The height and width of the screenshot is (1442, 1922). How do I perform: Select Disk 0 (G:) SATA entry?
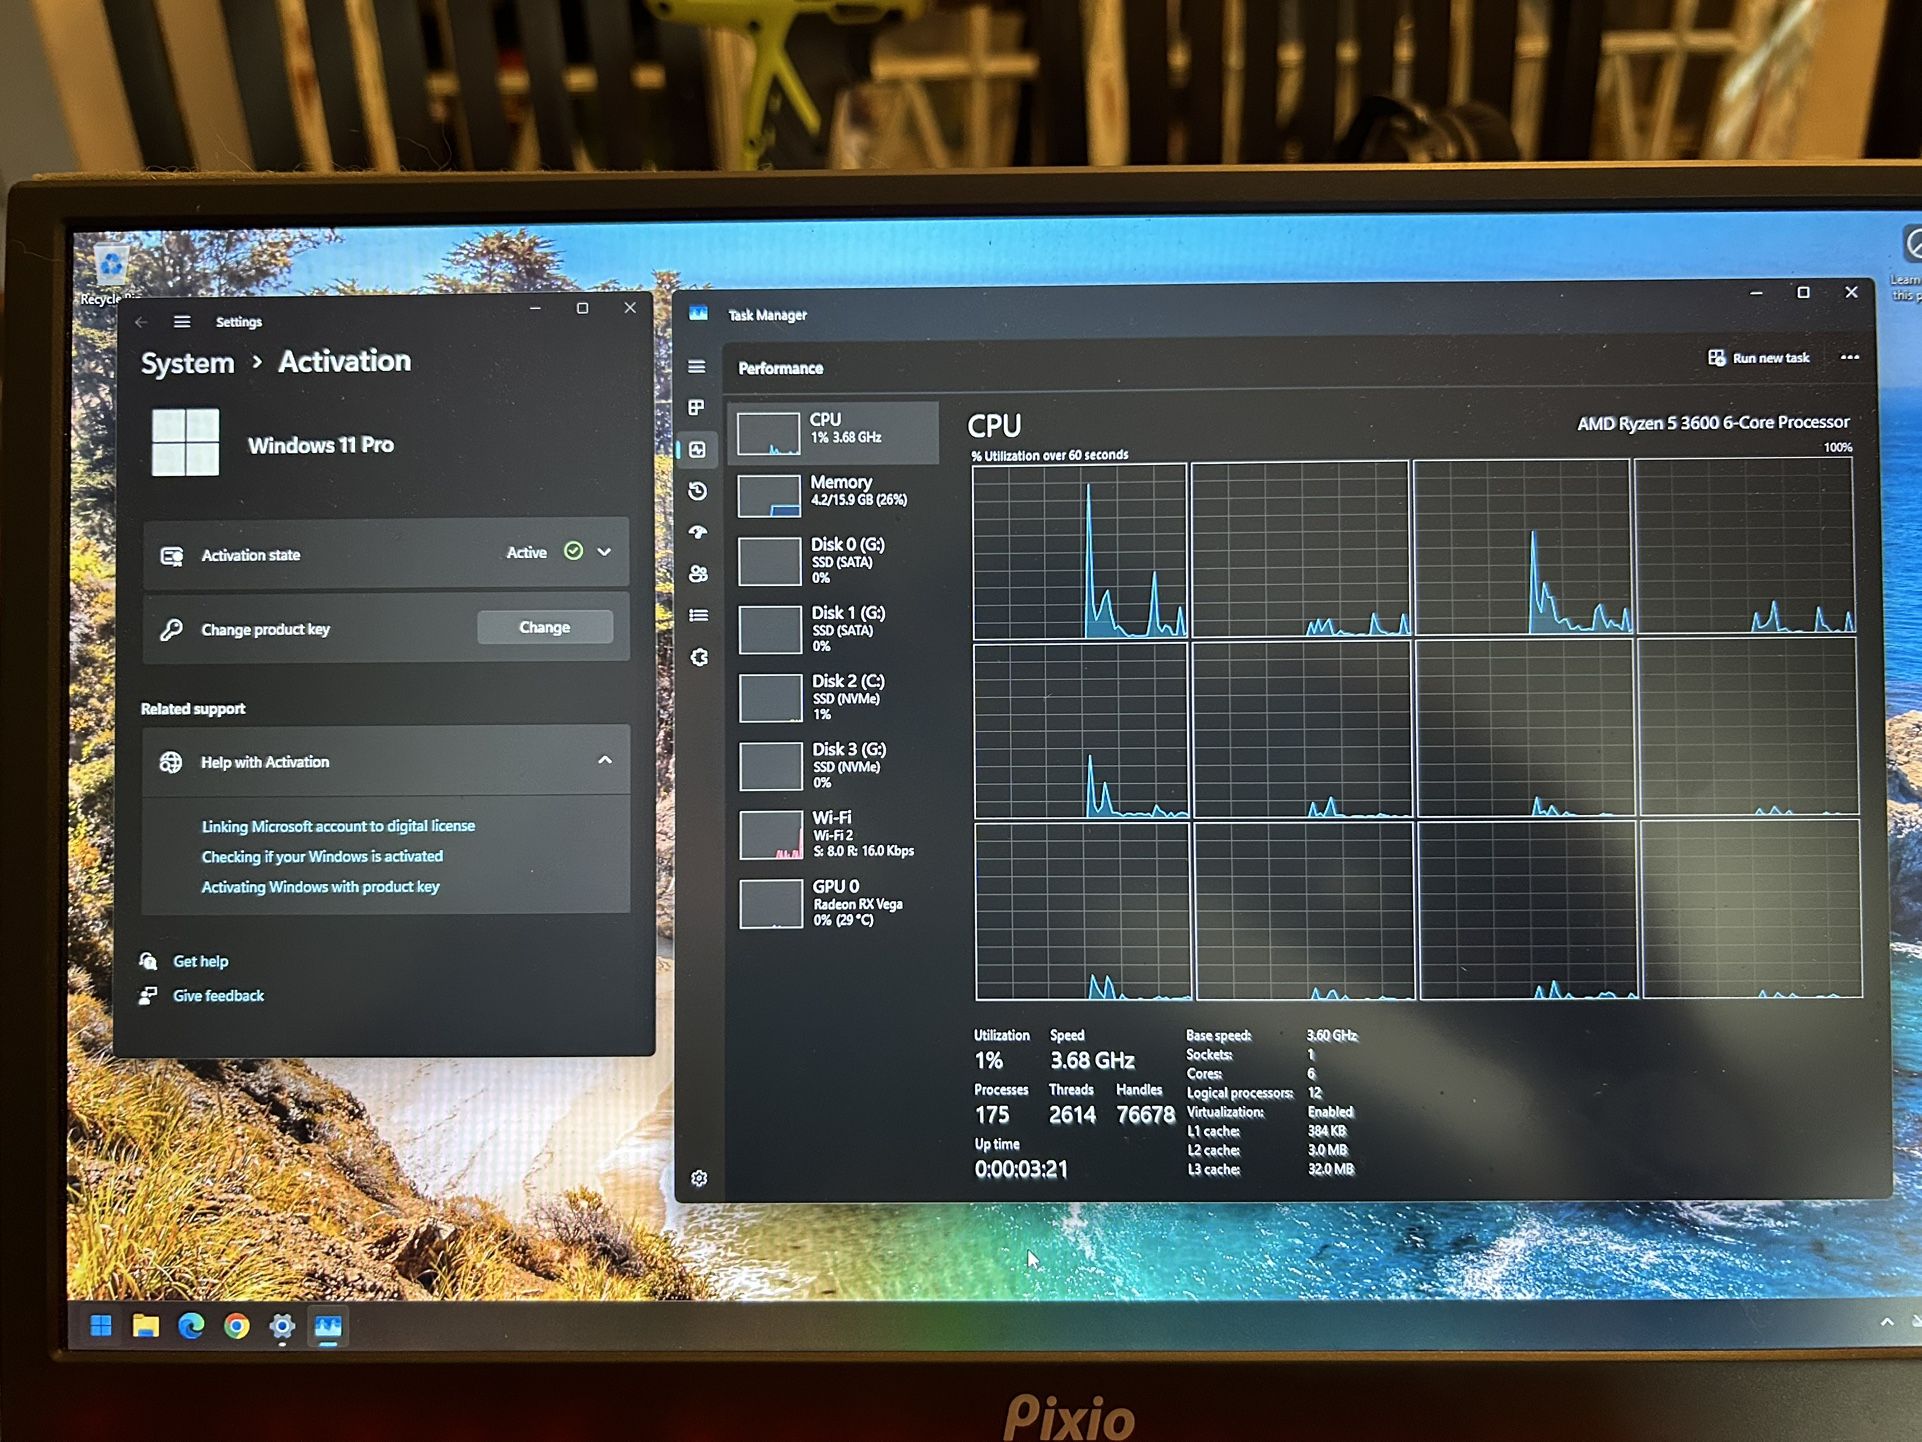(x=836, y=563)
